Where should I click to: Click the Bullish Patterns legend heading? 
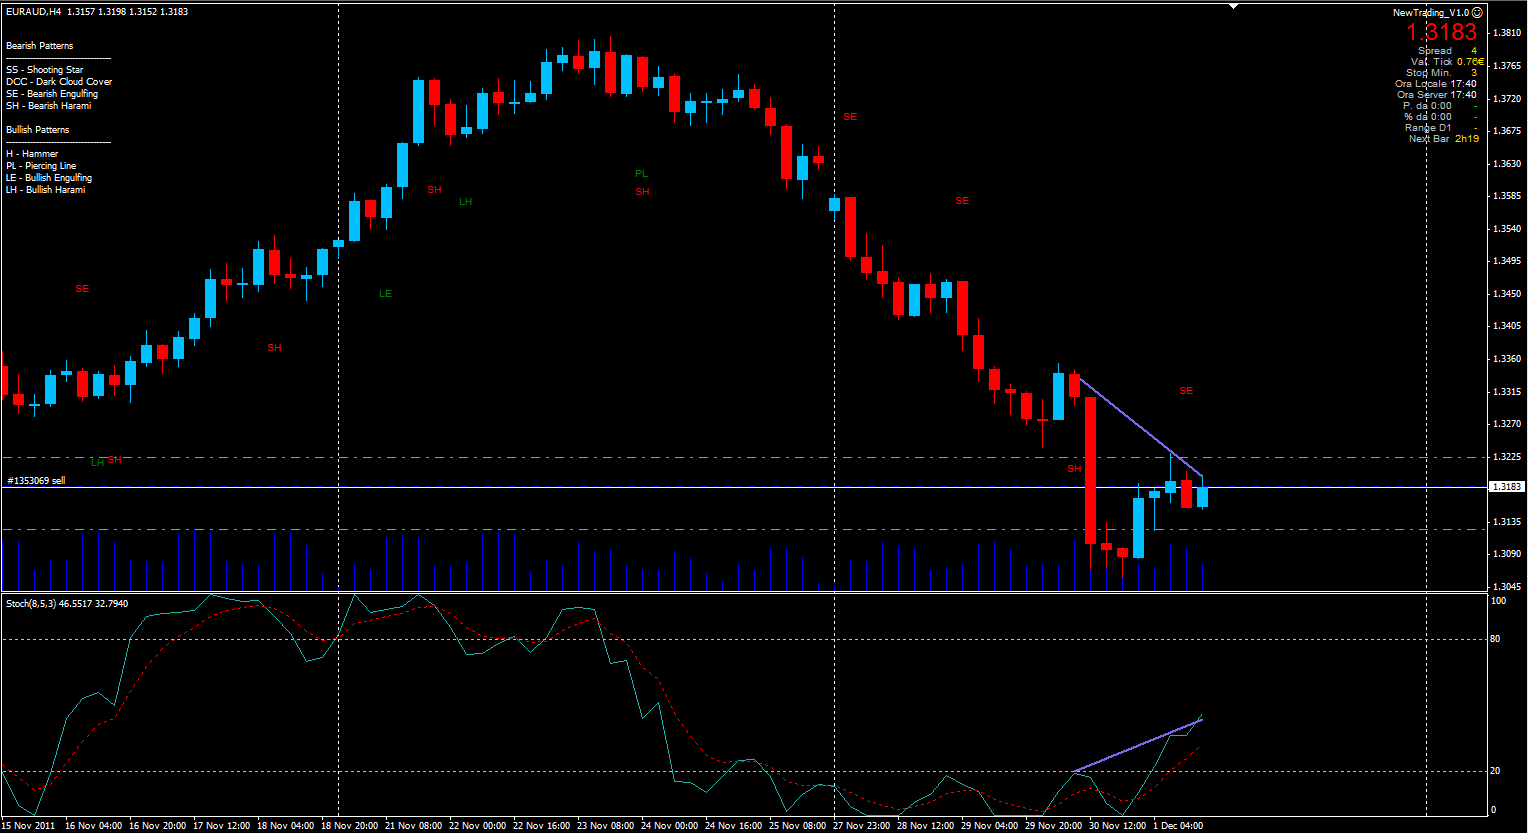[37, 130]
